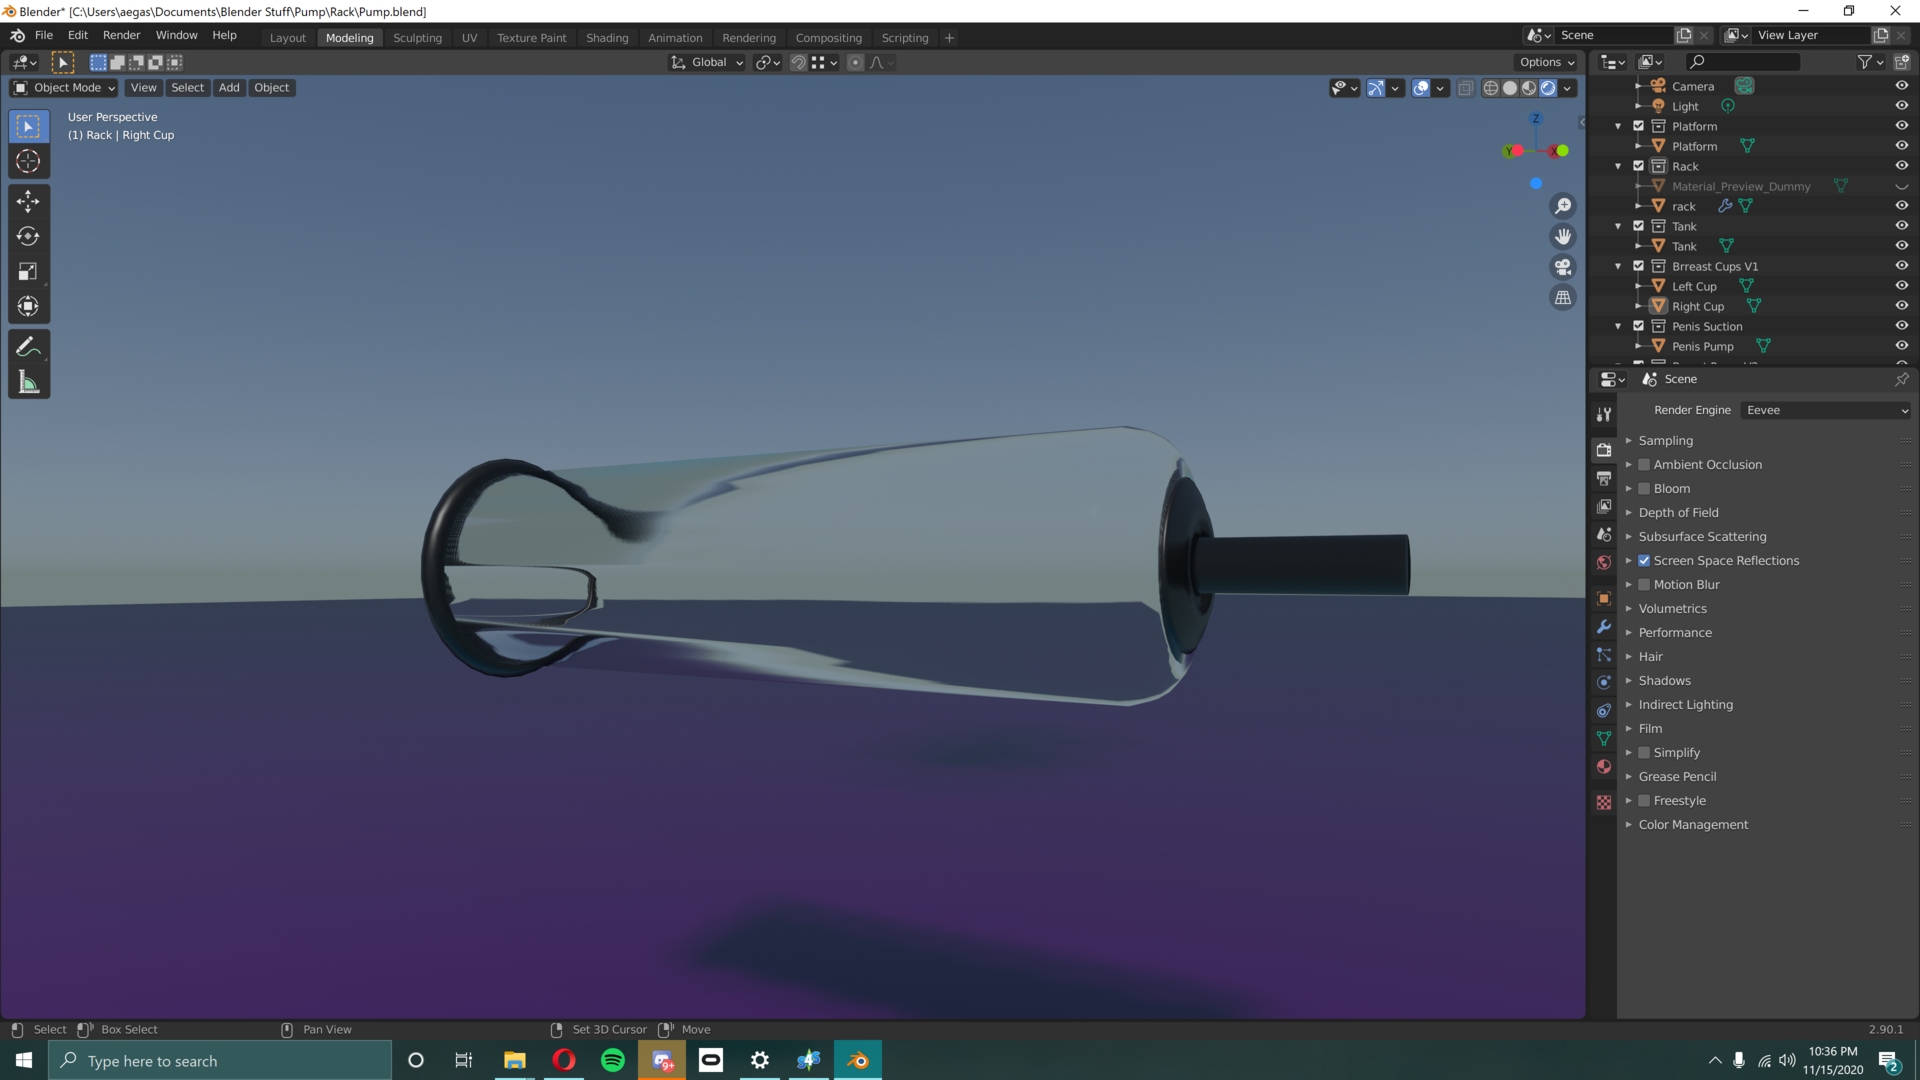
Task: Enable the Motion Blur checkbox
Action: (x=1644, y=585)
